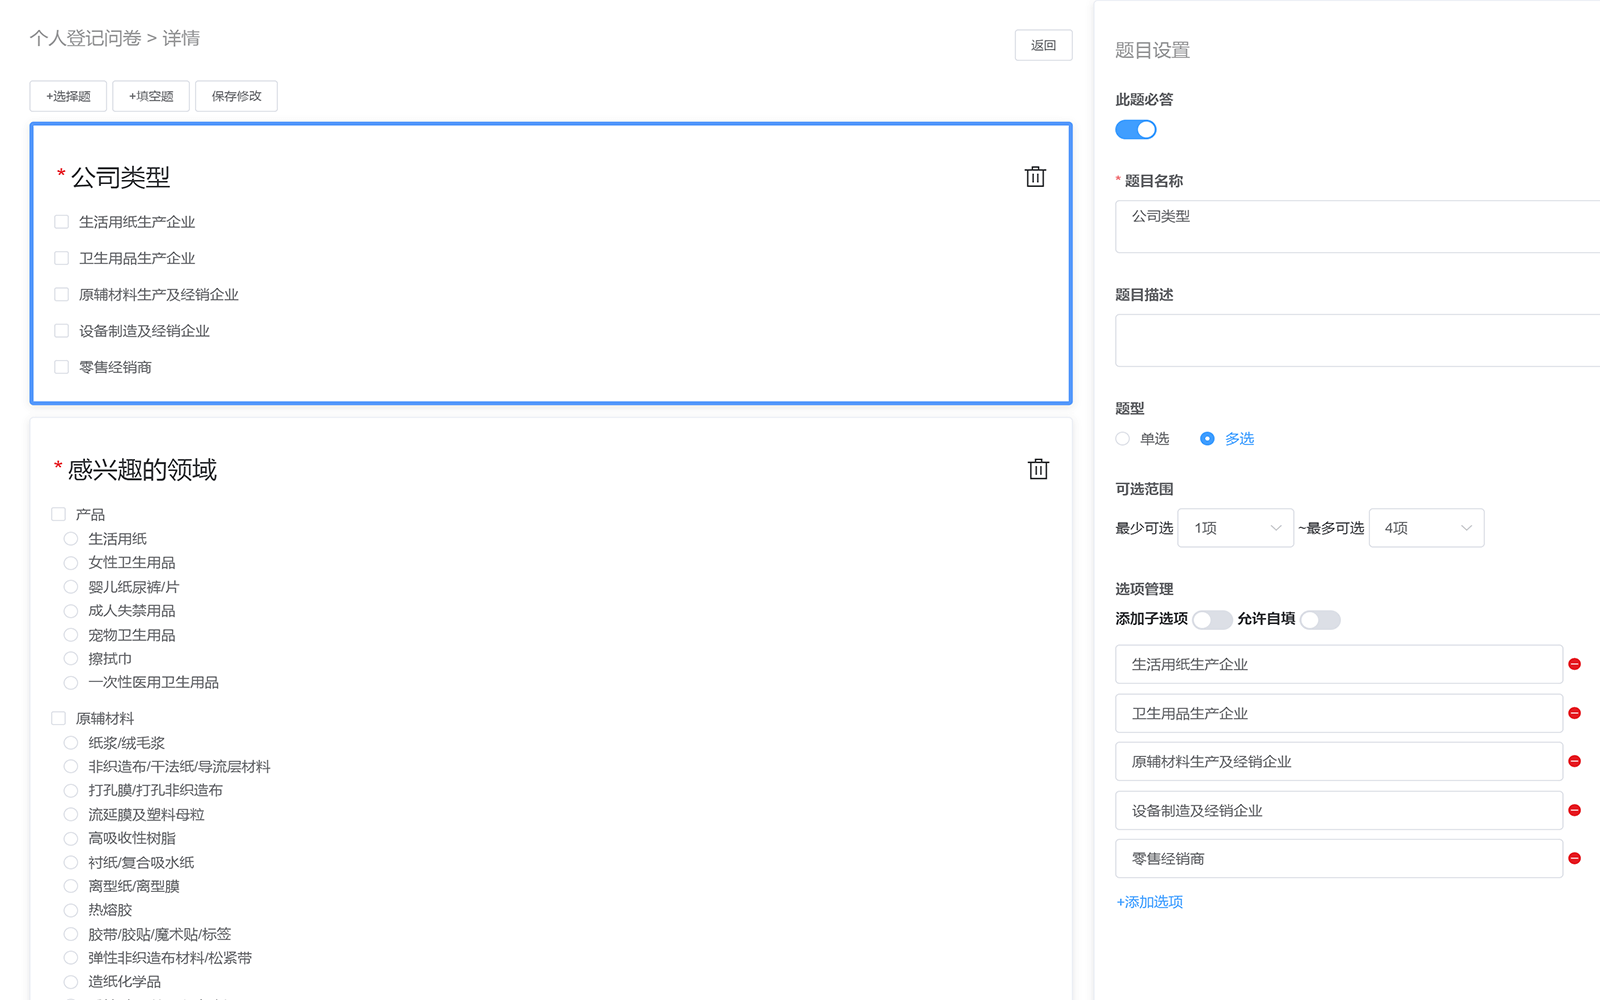Click the +选择题 button
The width and height of the screenshot is (1600, 1000).
[68, 96]
